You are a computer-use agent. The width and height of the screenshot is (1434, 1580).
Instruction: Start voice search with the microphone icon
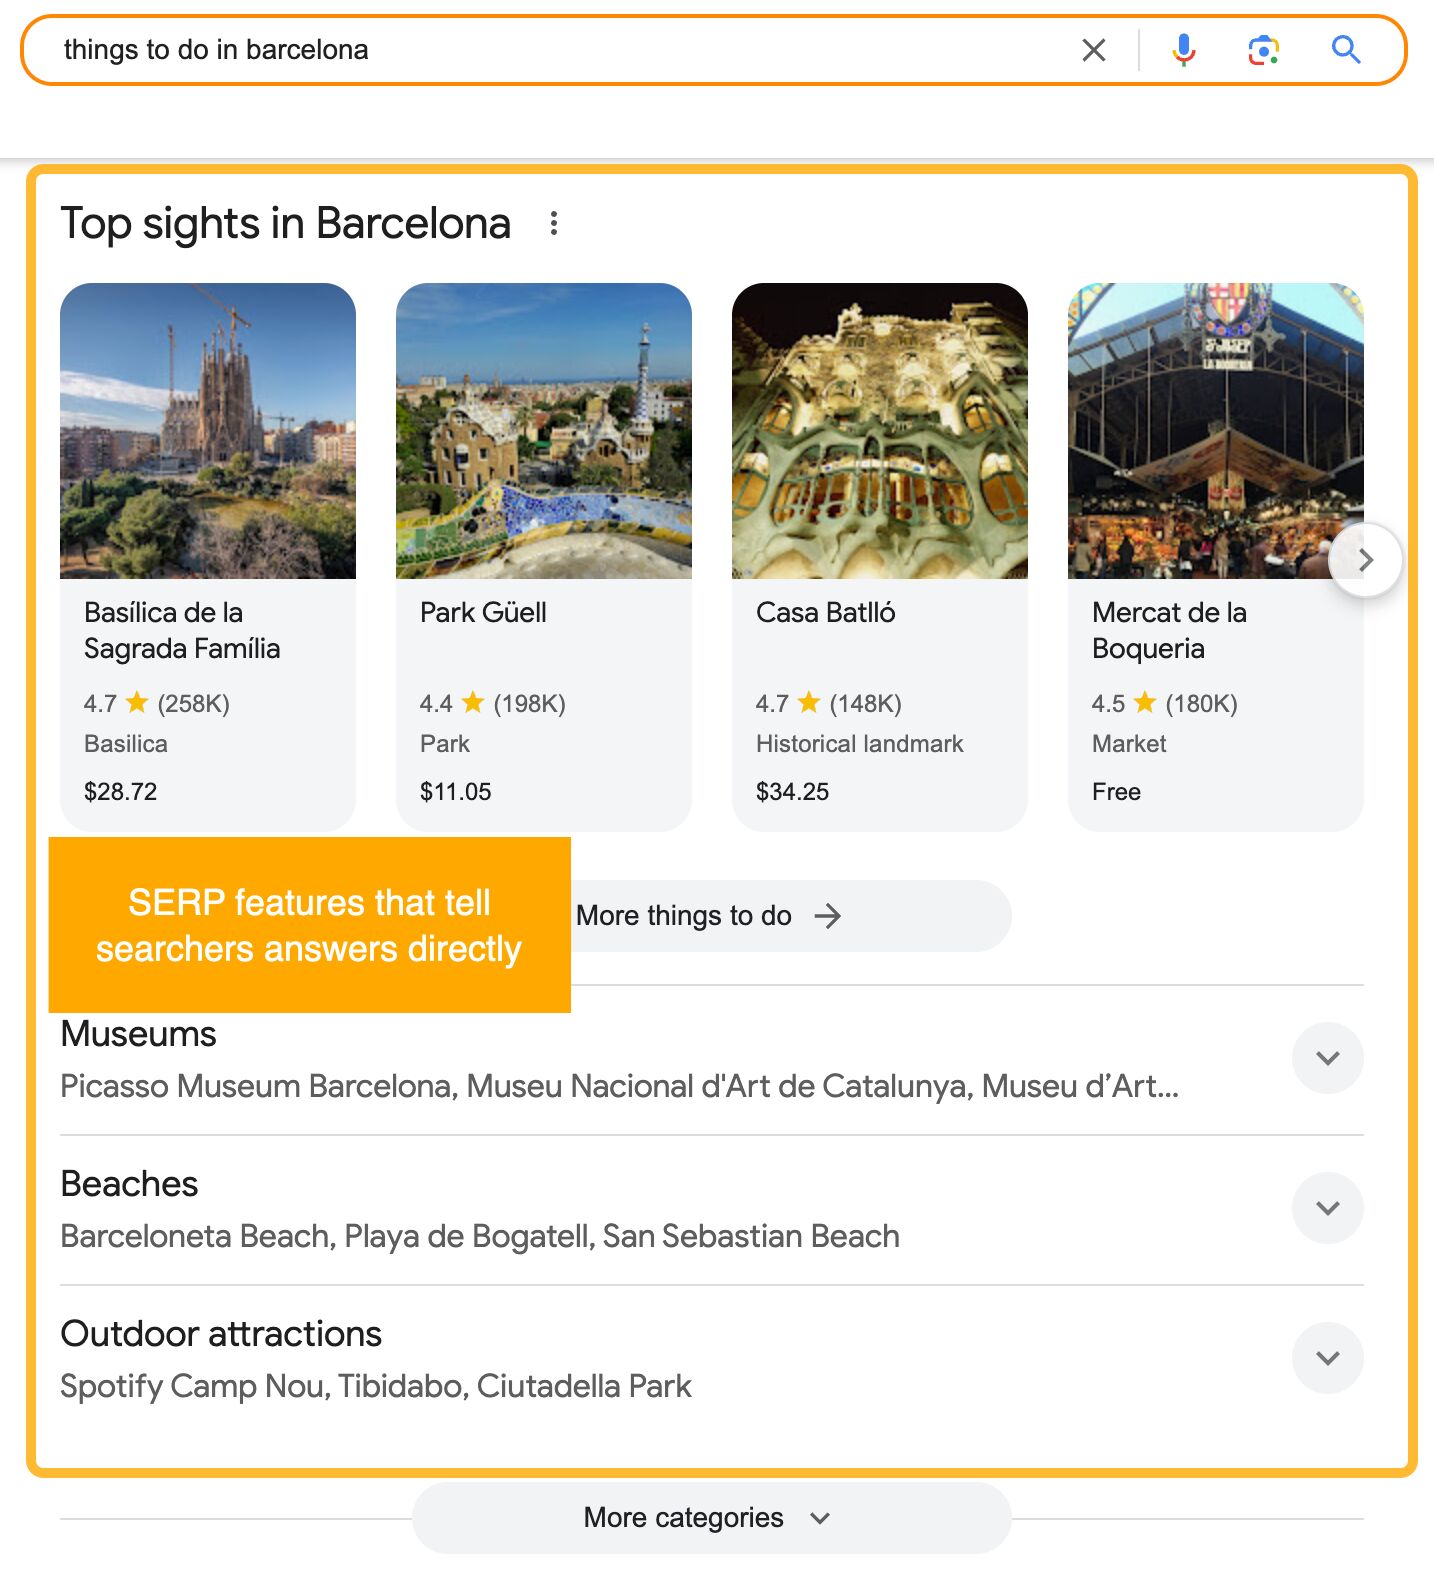tap(1182, 49)
